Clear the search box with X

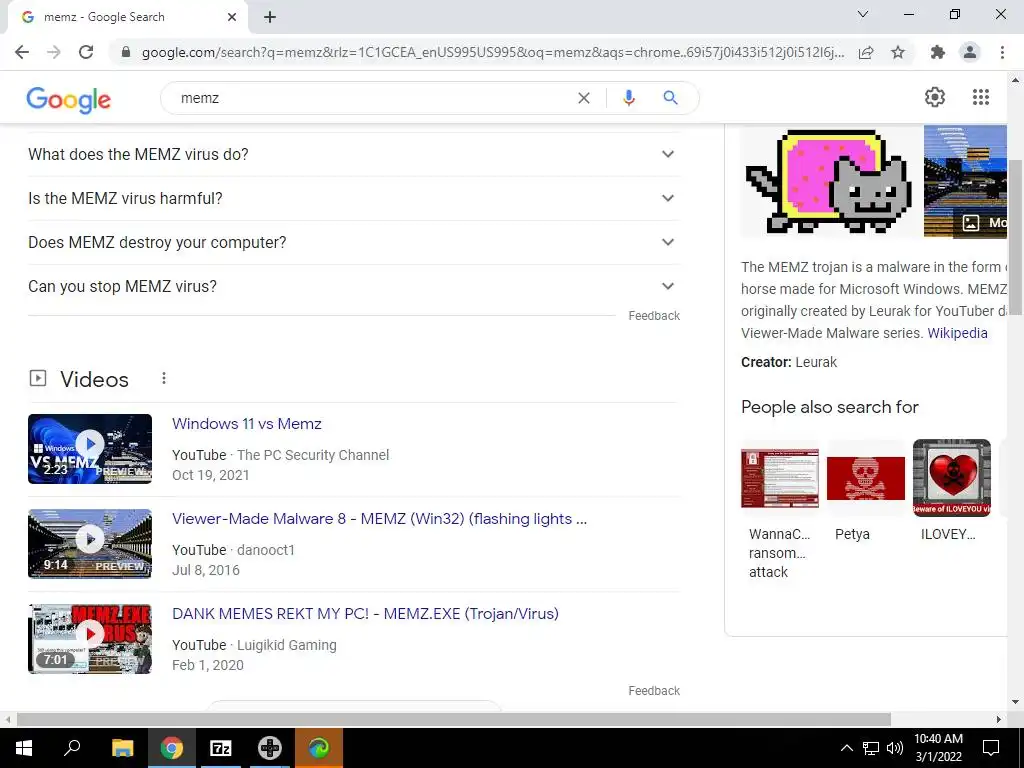[x=584, y=98]
